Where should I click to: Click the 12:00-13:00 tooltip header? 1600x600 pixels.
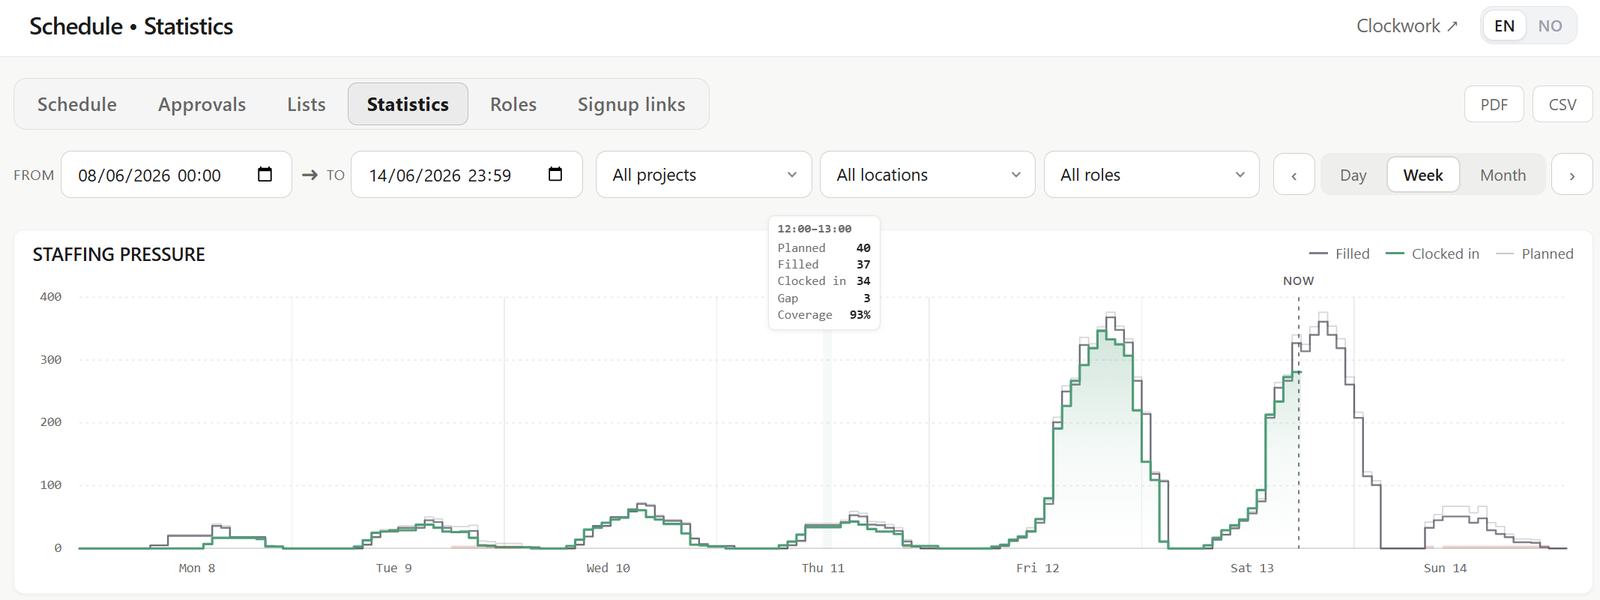pos(814,229)
